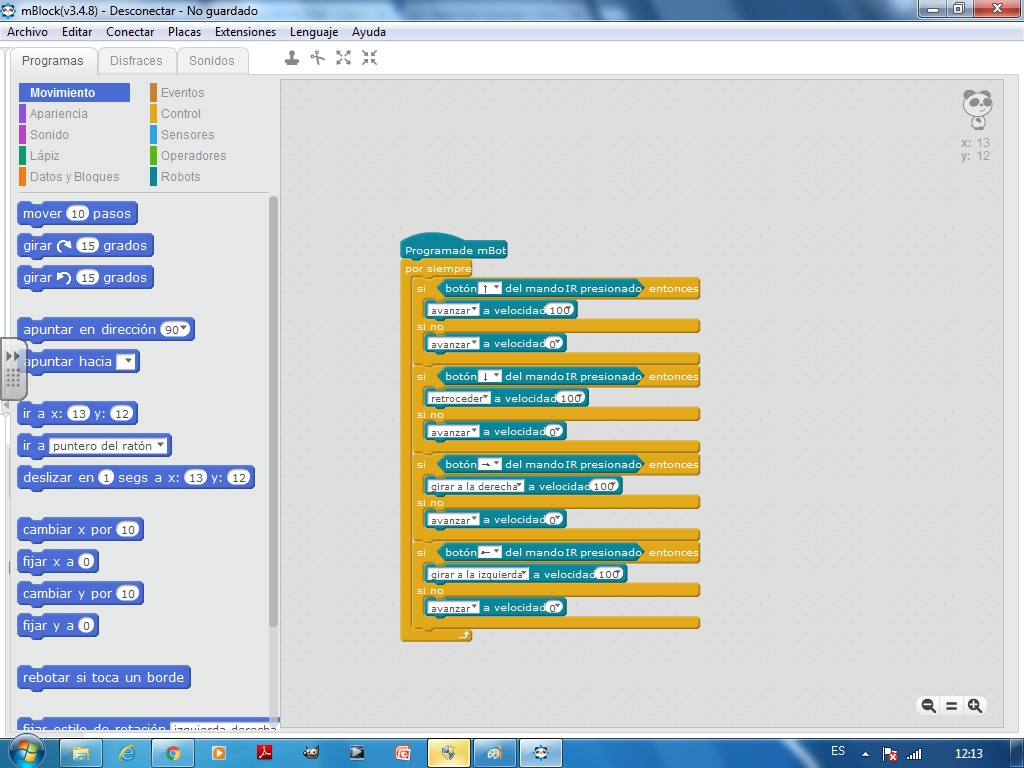Click the shrink sprite icon
The height and width of the screenshot is (768, 1024).
coord(370,58)
